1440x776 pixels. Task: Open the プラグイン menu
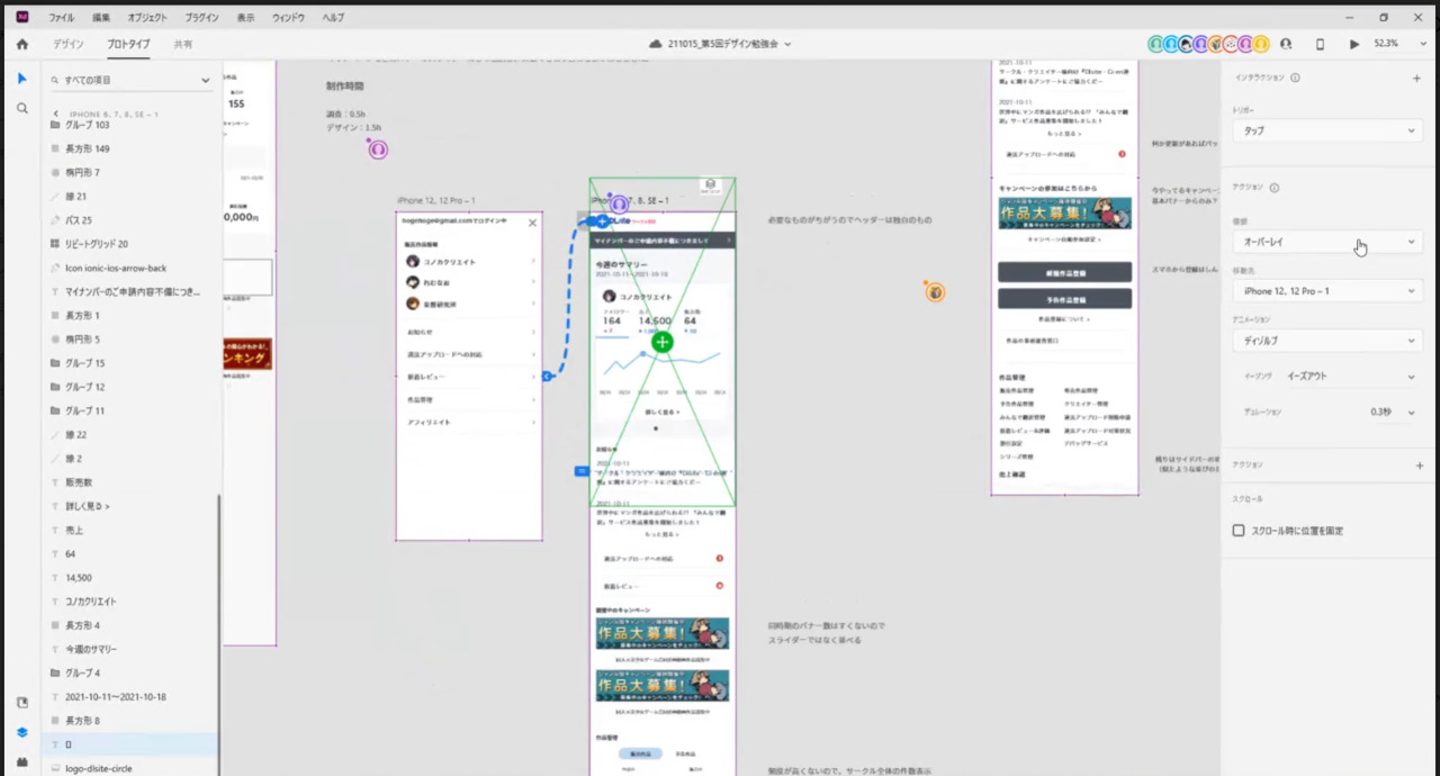coord(202,18)
